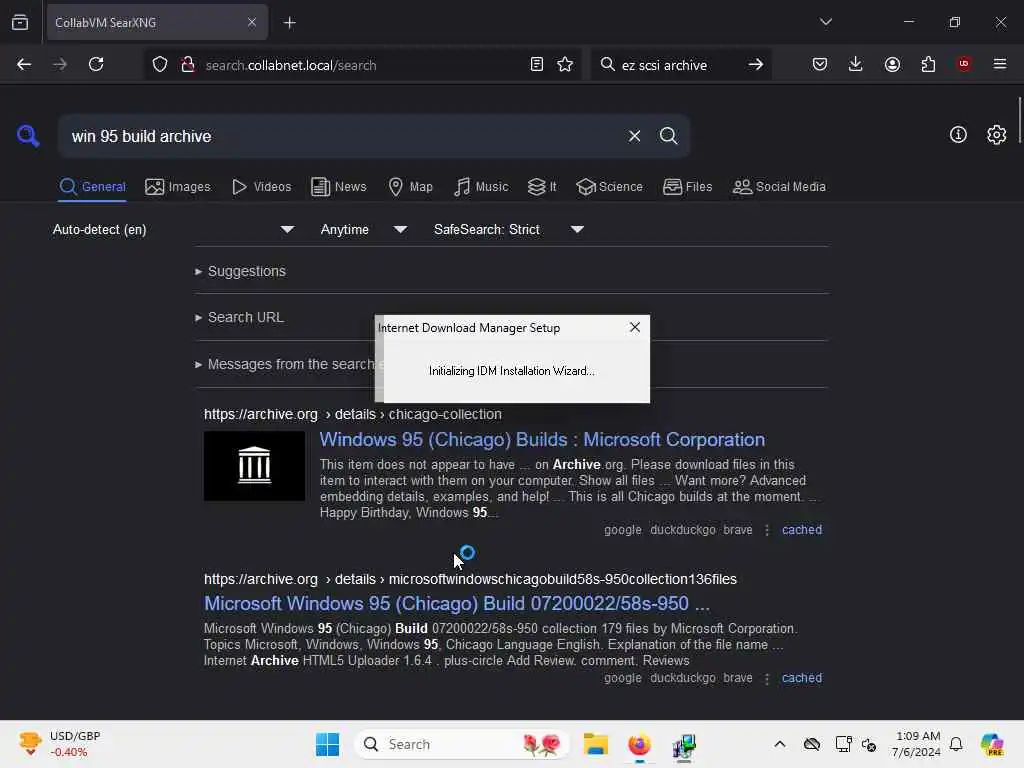Open the Firefox downloads panel
The height and width of the screenshot is (768, 1024).
pos(856,64)
